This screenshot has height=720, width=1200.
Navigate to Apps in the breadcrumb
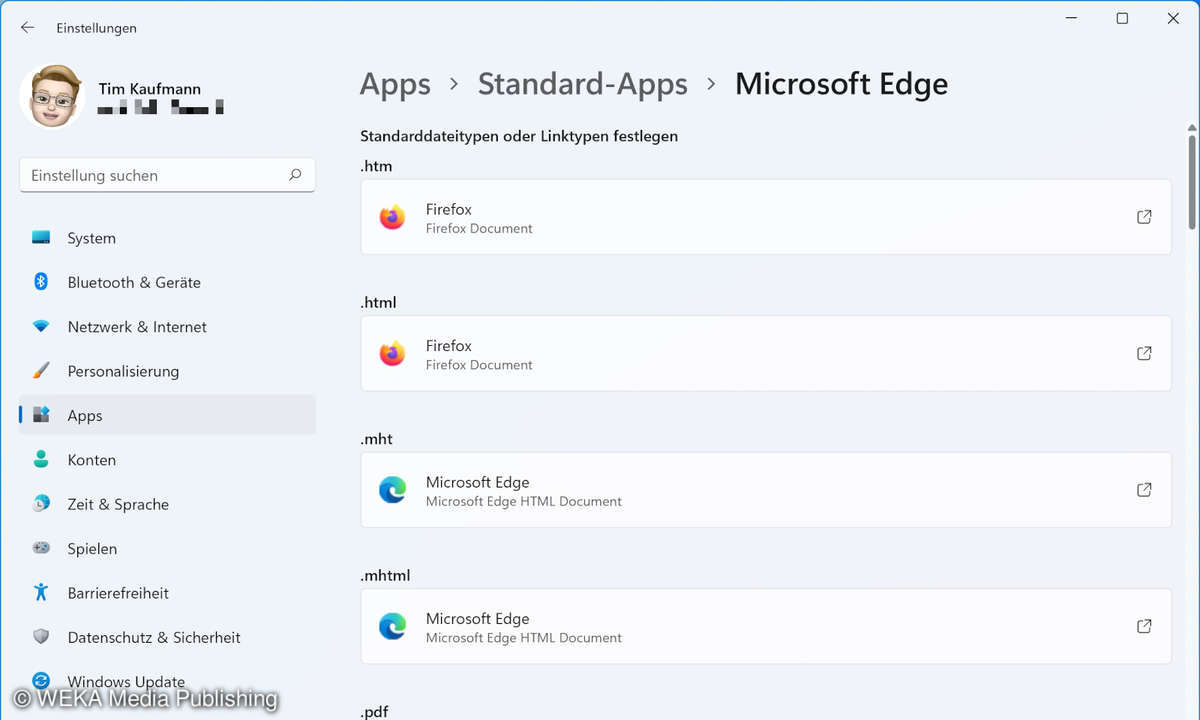pos(395,85)
